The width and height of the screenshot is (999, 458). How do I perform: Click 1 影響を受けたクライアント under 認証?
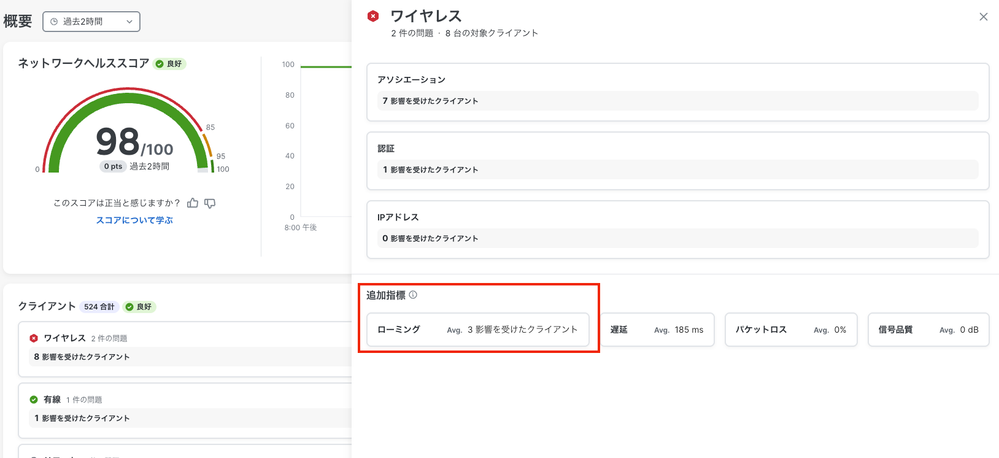click(431, 169)
